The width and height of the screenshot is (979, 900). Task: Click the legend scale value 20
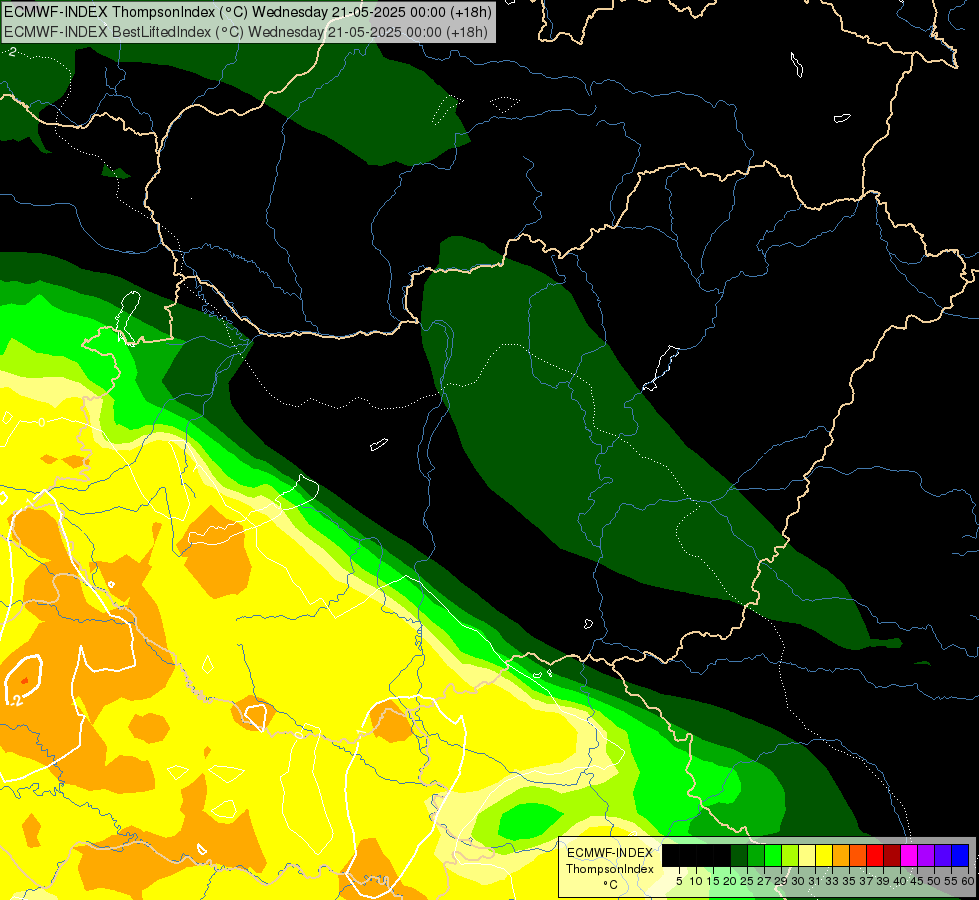pos(729,881)
